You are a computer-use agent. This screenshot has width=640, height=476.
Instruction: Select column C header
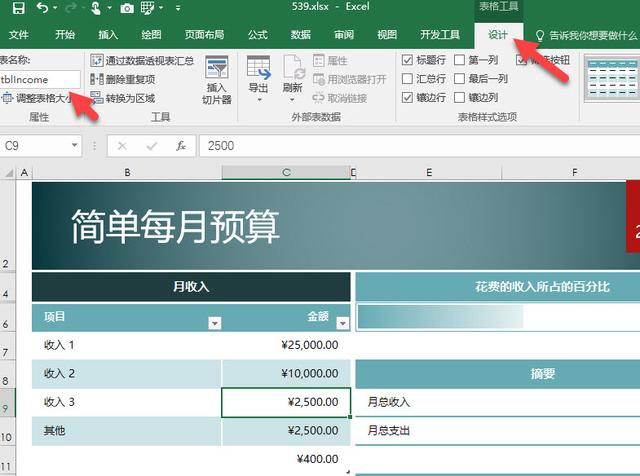coord(286,173)
